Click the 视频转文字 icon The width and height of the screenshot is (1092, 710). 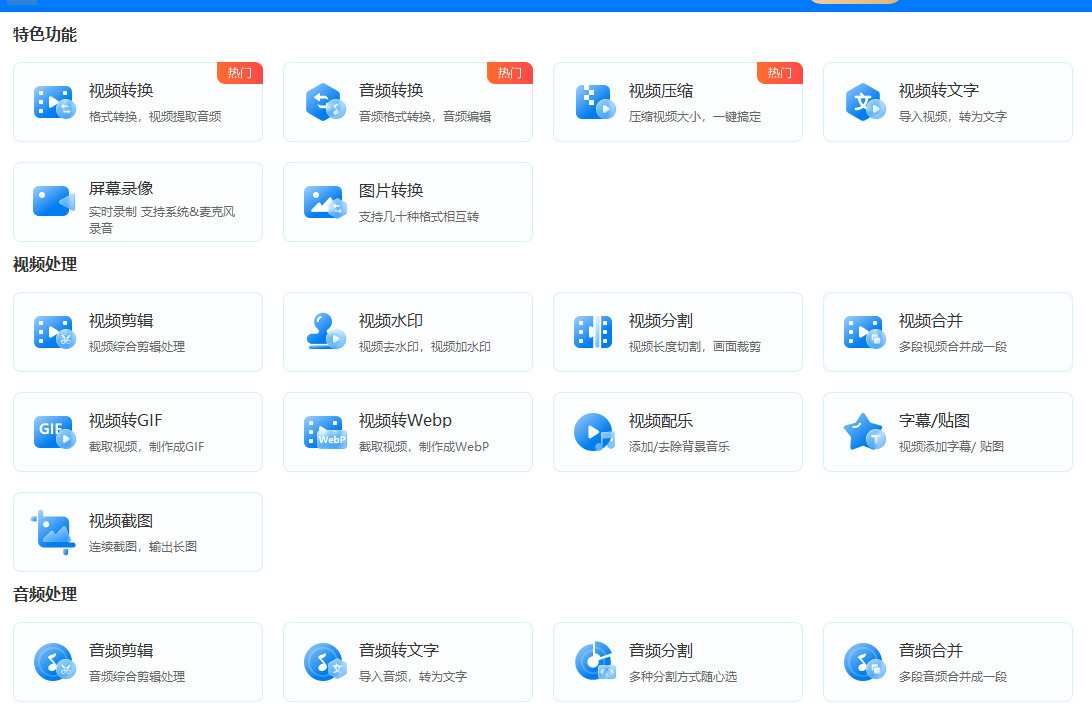[x=864, y=102]
